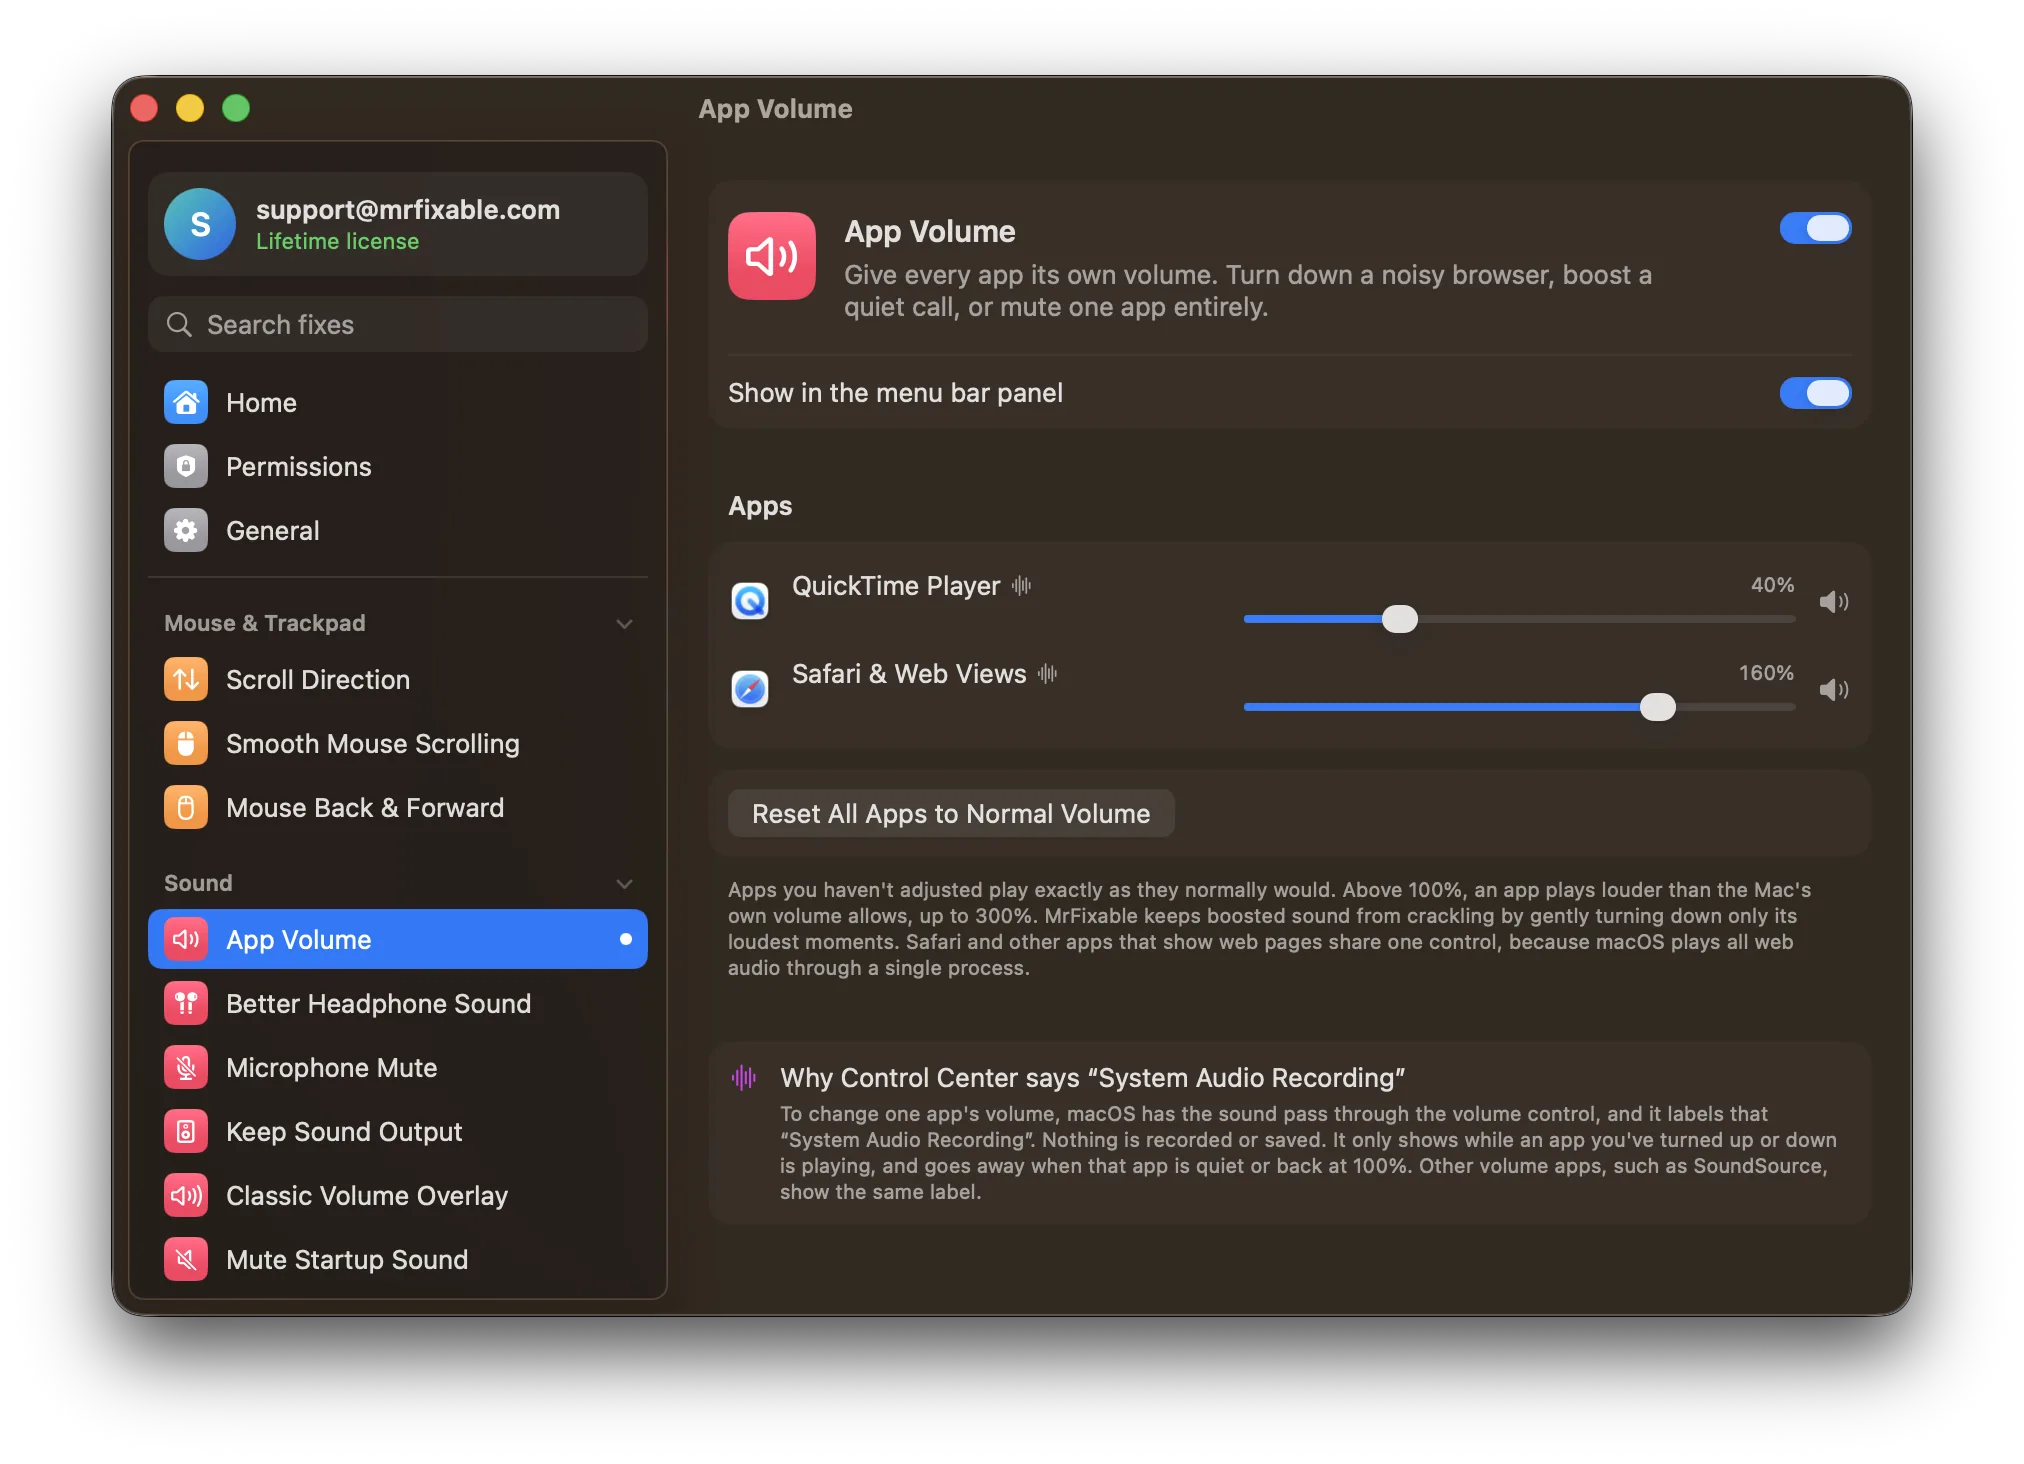This screenshot has height=1464, width=2024.
Task: Click the Permissions shield icon
Action: click(x=186, y=466)
